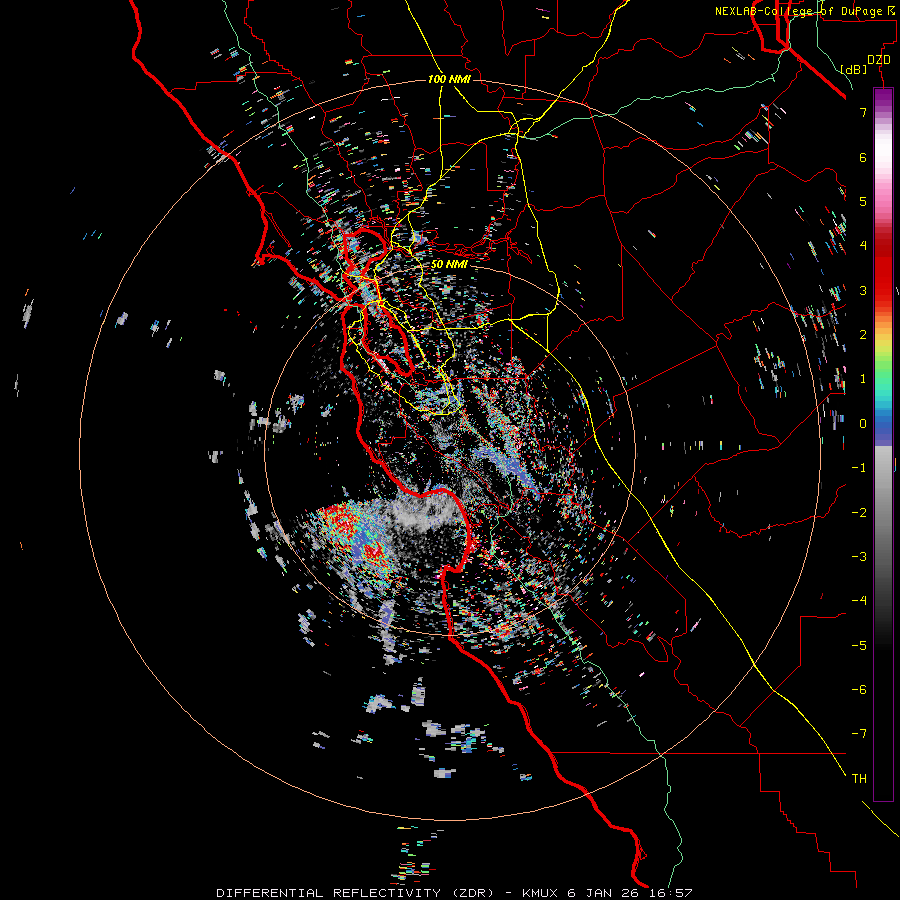This screenshot has height=900, width=900.
Task: Click the "-3" tick label on scale
Action: pos(859,557)
